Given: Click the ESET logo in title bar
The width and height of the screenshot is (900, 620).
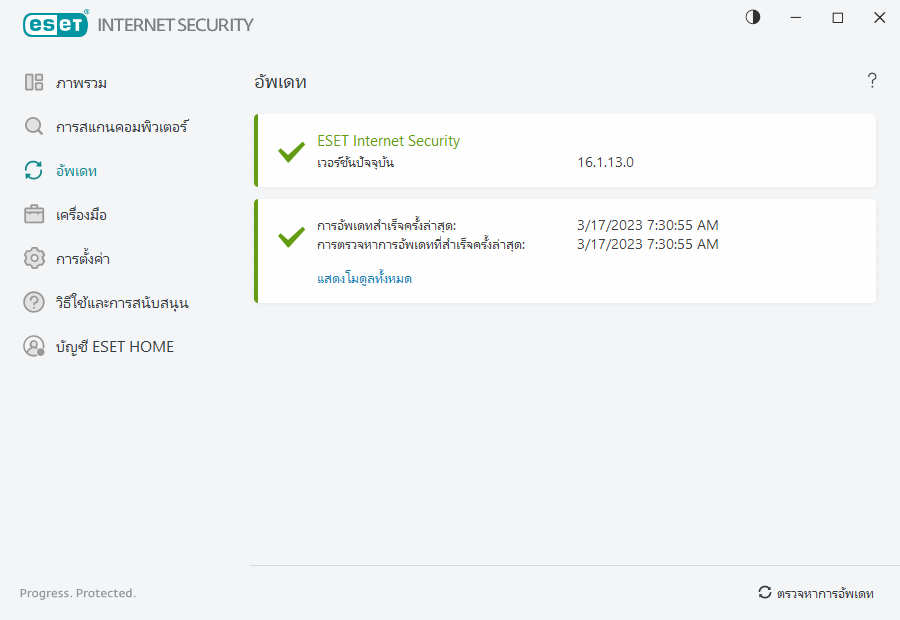Looking at the screenshot, I should pos(55,25).
